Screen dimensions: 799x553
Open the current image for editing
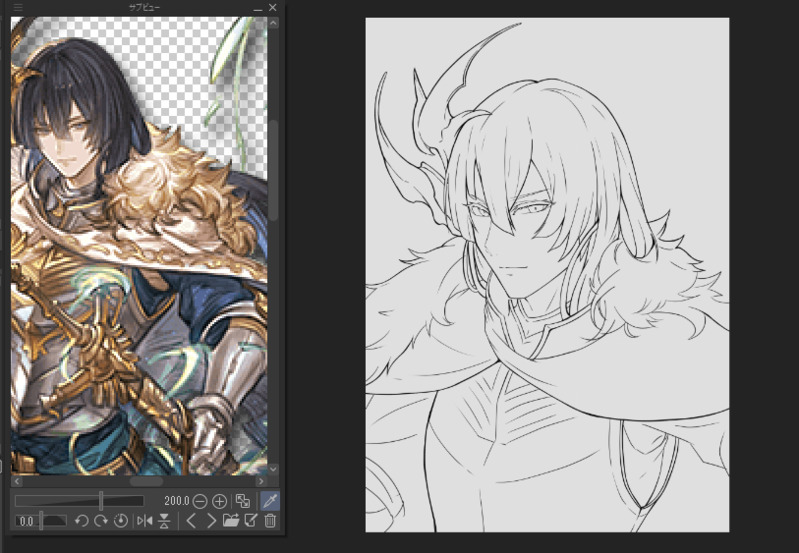251,520
